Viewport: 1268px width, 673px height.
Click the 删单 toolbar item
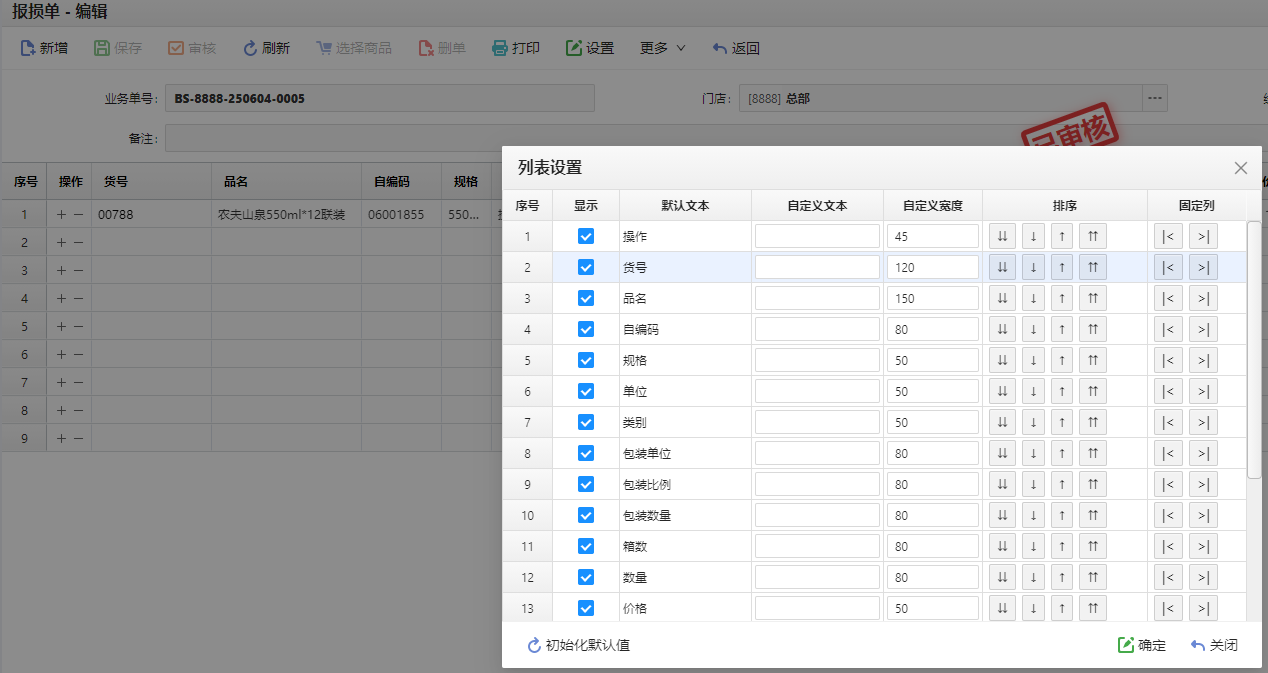coord(442,48)
